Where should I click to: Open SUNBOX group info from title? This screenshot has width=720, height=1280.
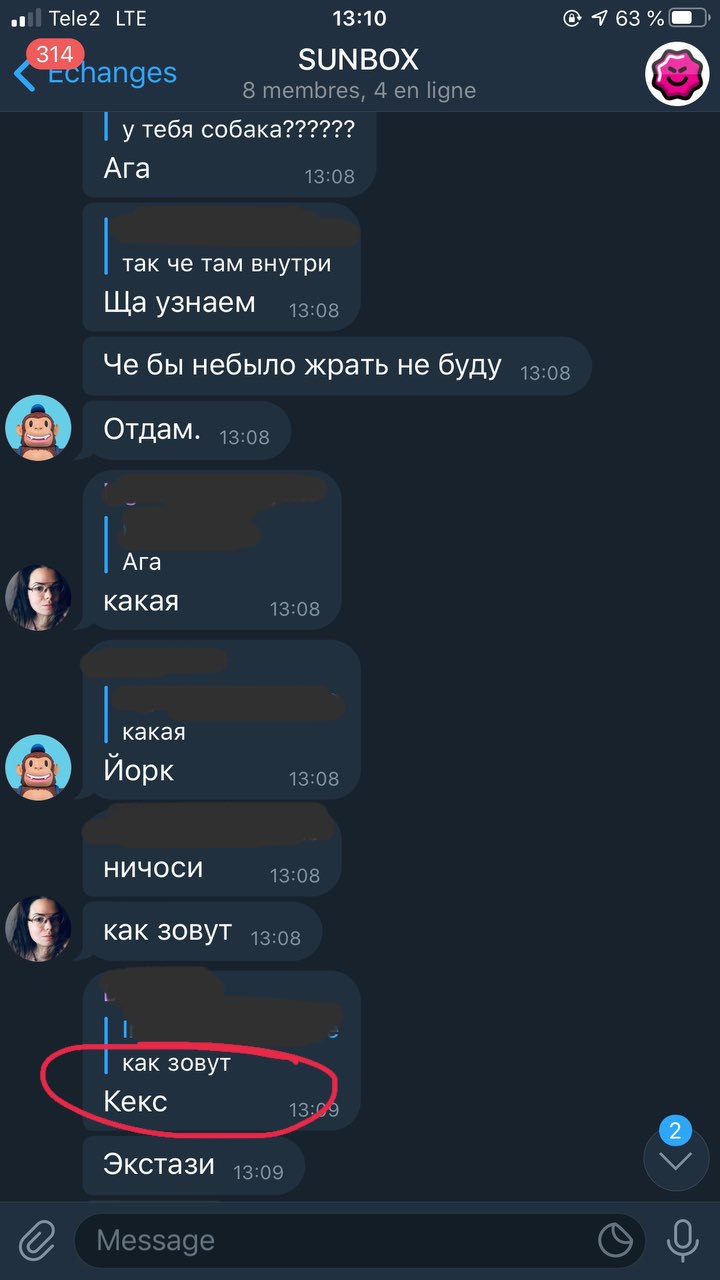(359, 60)
